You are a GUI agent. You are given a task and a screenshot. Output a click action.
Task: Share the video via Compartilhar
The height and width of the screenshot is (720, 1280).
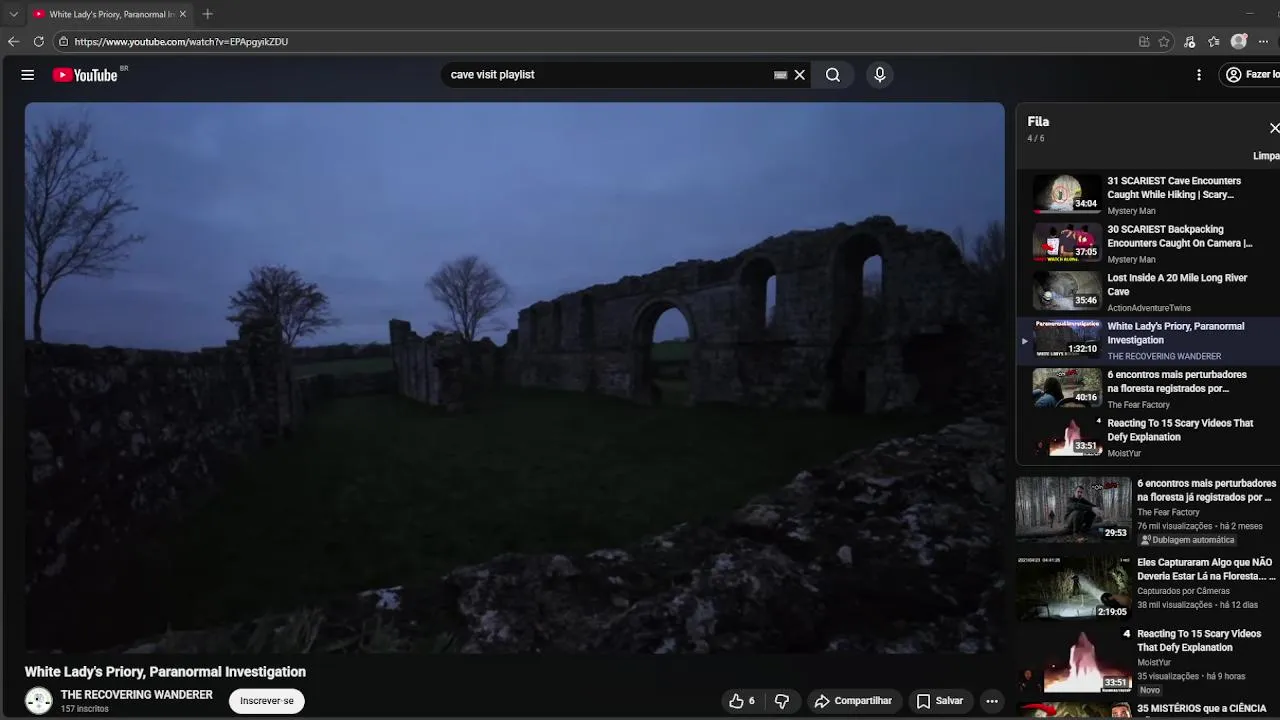(x=853, y=701)
